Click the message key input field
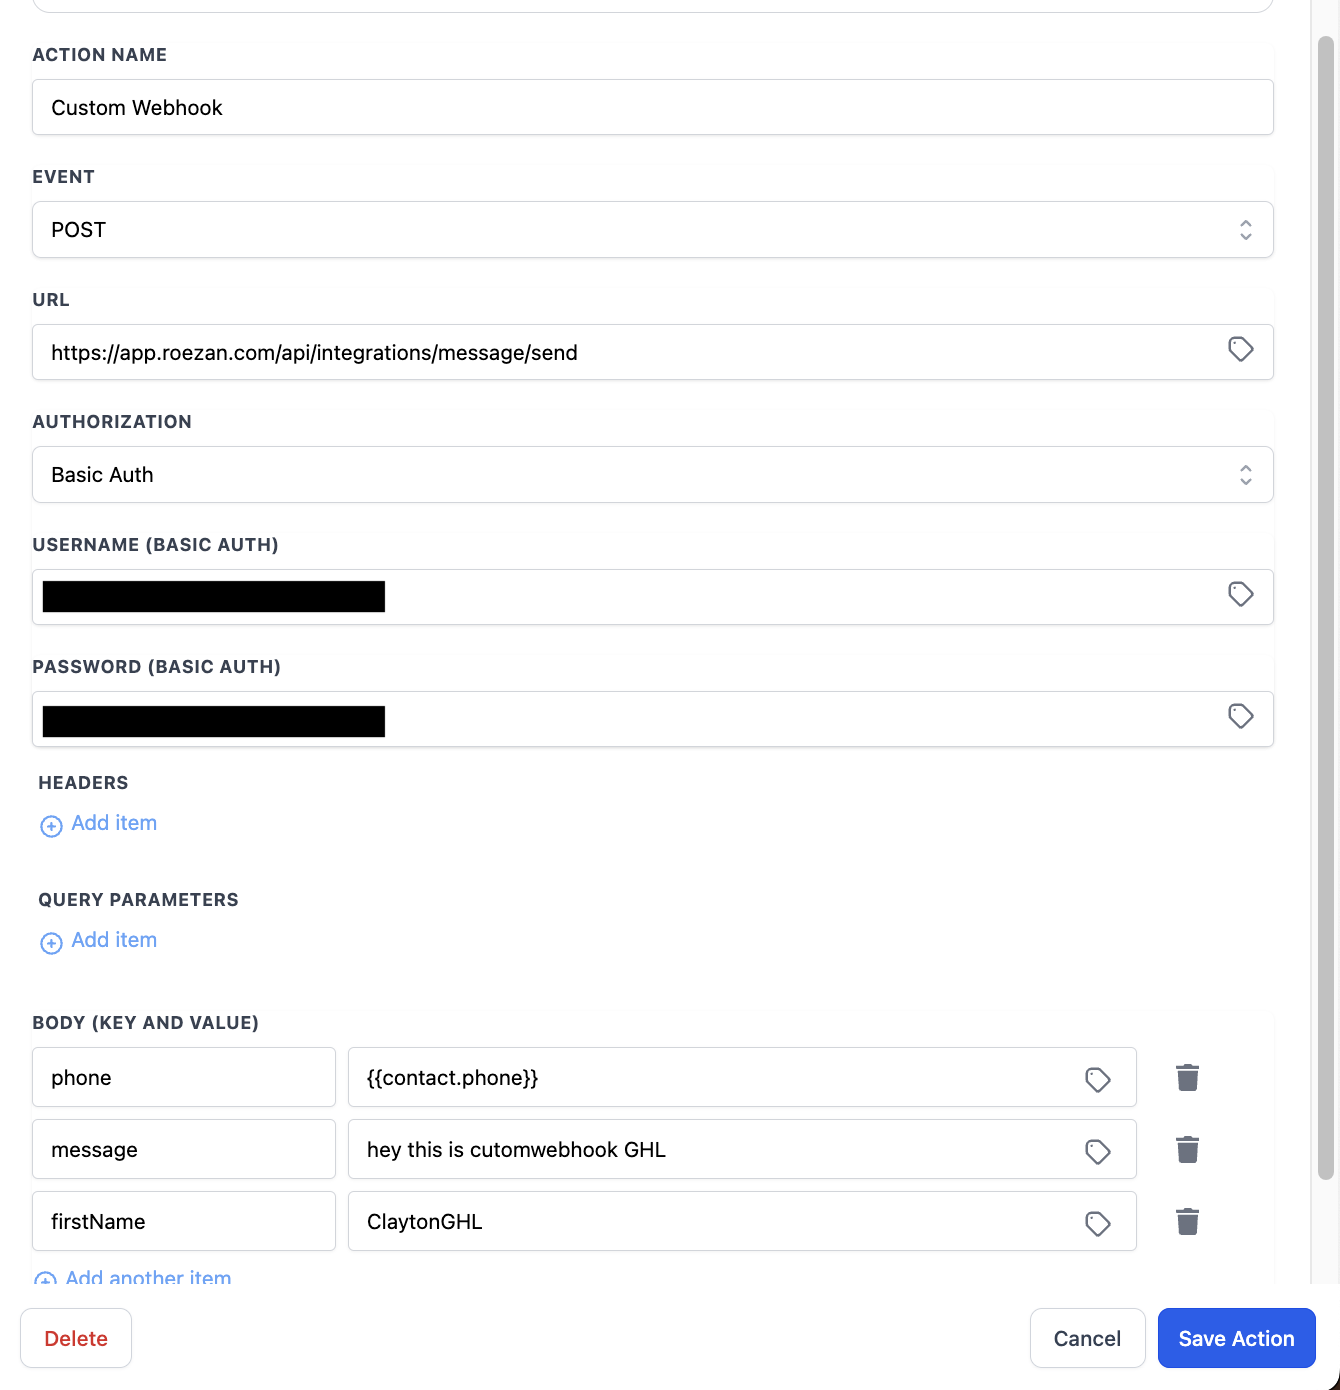Viewport: 1340px width, 1390px height. click(184, 1150)
